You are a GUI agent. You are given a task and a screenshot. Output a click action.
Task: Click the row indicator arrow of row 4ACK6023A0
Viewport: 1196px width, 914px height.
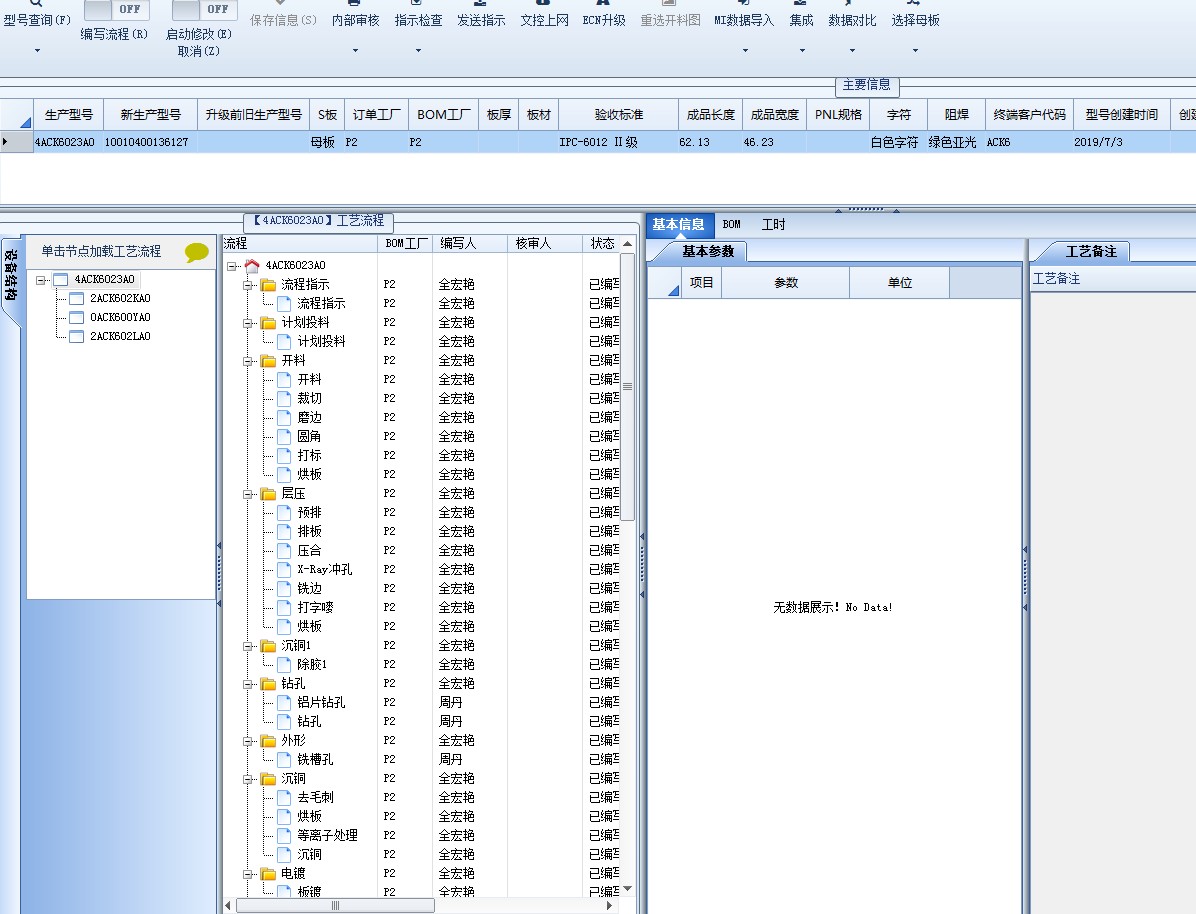[5, 142]
